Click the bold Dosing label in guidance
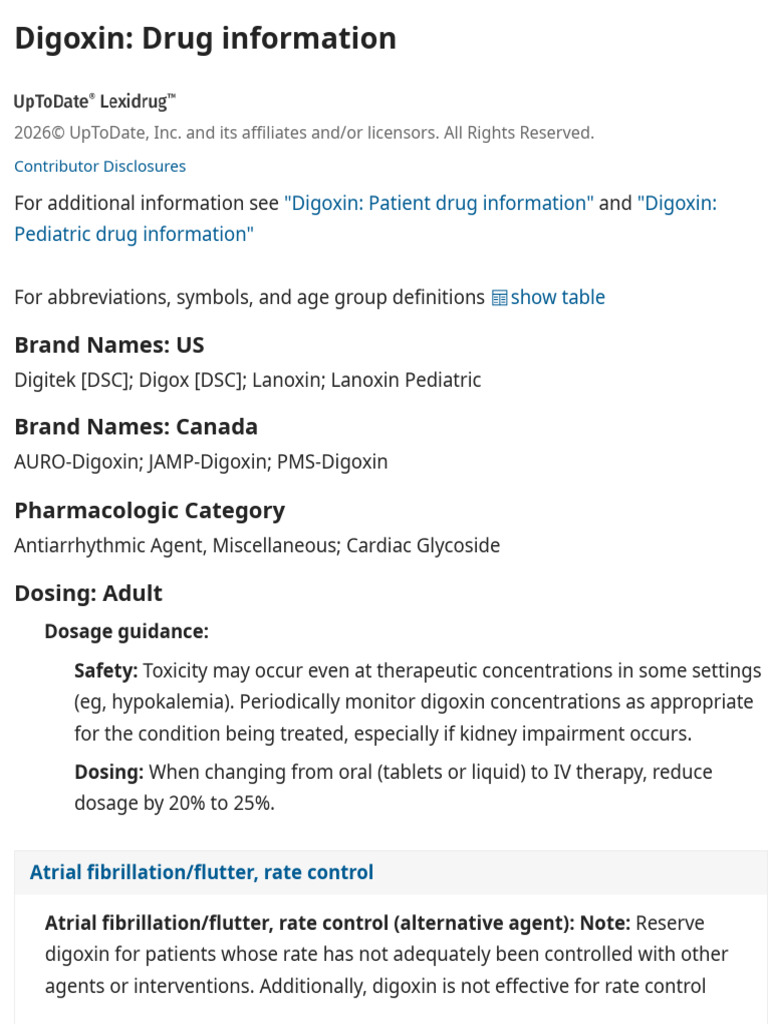 (108, 772)
